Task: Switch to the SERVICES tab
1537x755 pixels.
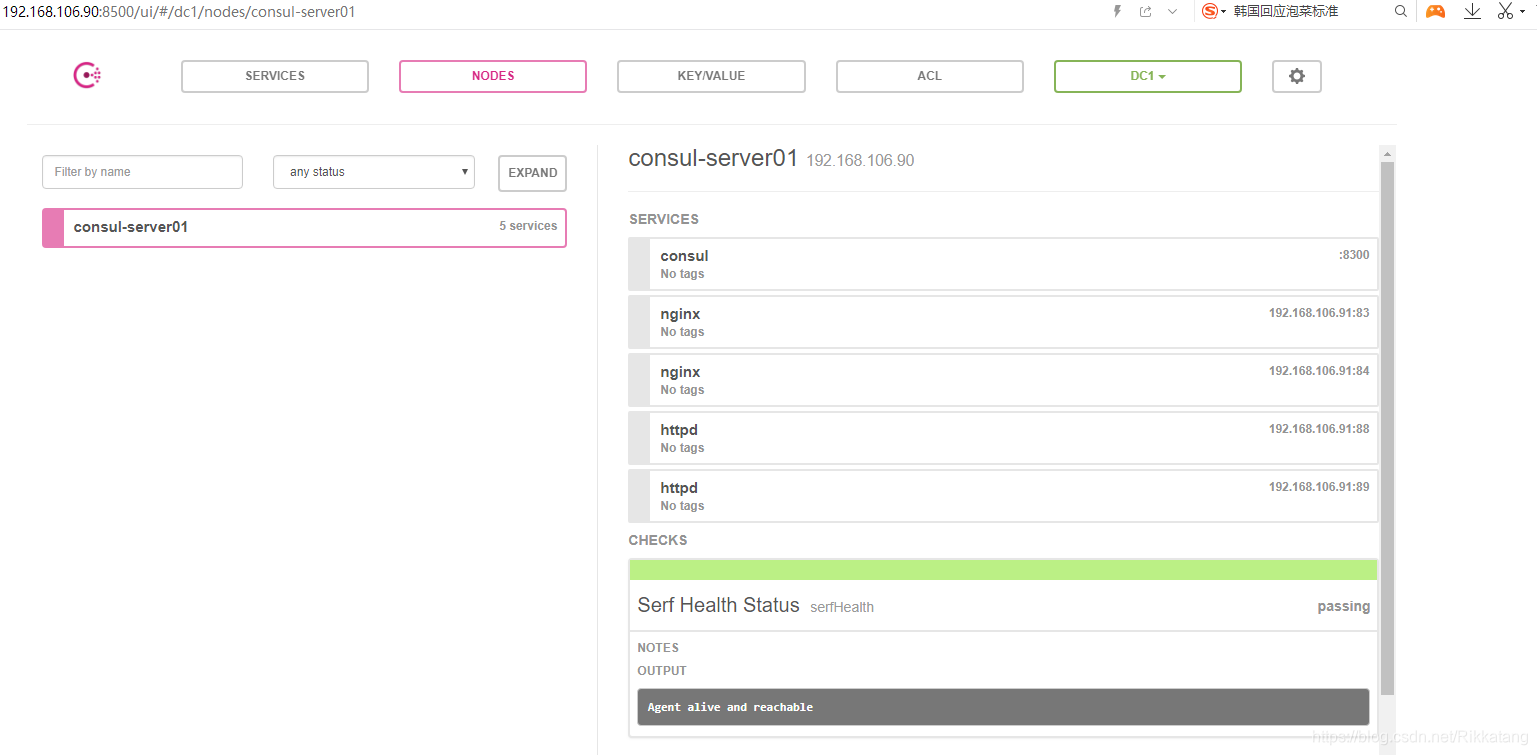Action: click(275, 76)
